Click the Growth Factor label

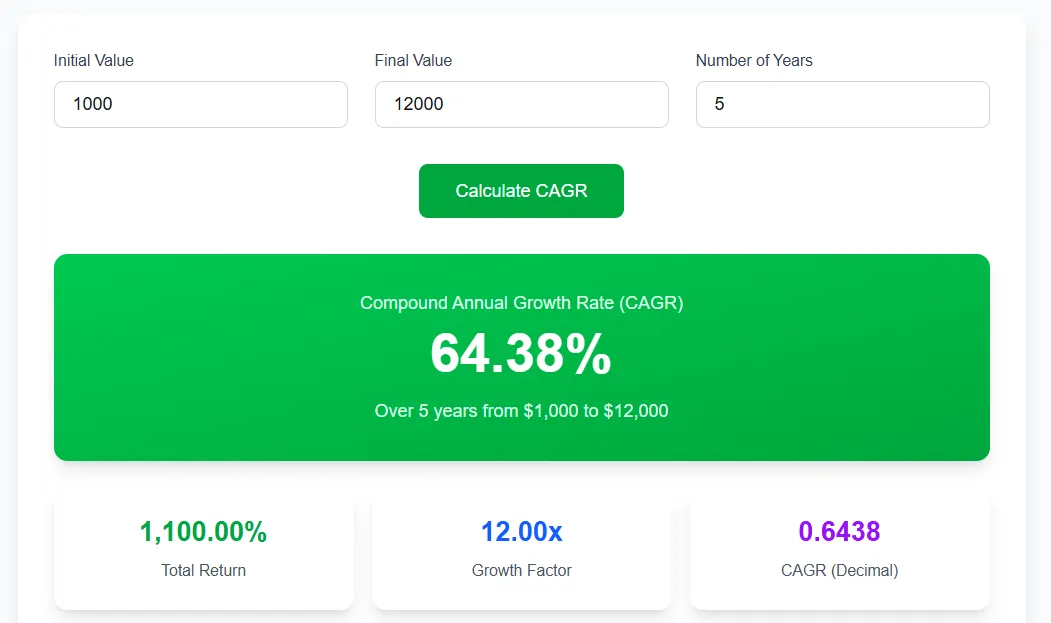[x=521, y=570]
